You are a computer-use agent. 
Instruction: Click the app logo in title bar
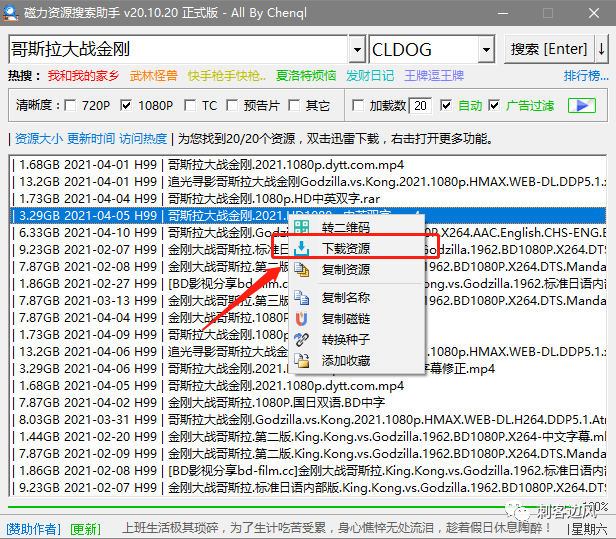point(11,13)
